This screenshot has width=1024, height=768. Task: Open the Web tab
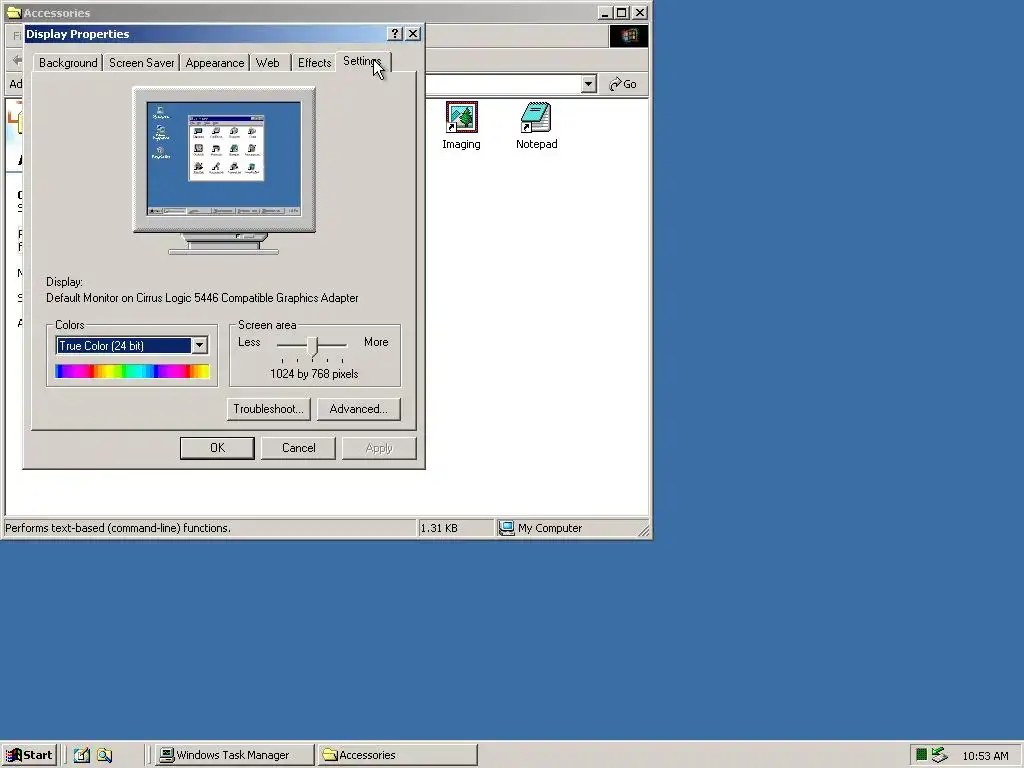(x=268, y=63)
